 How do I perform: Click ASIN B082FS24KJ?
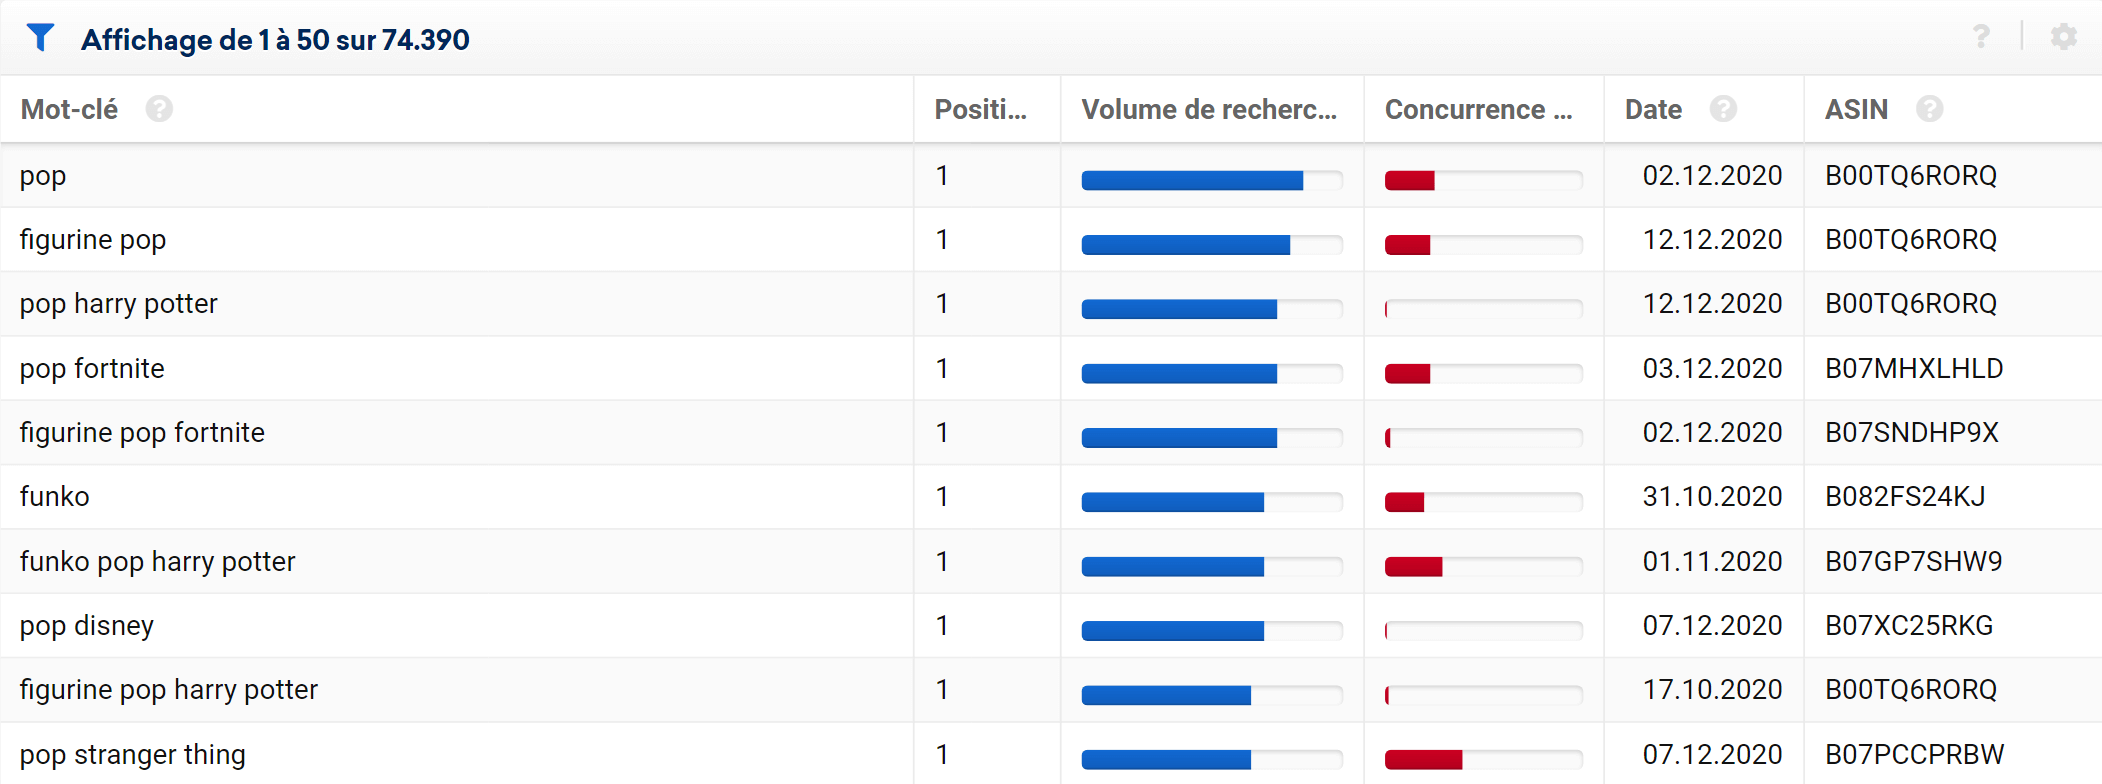click(x=1905, y=497)
